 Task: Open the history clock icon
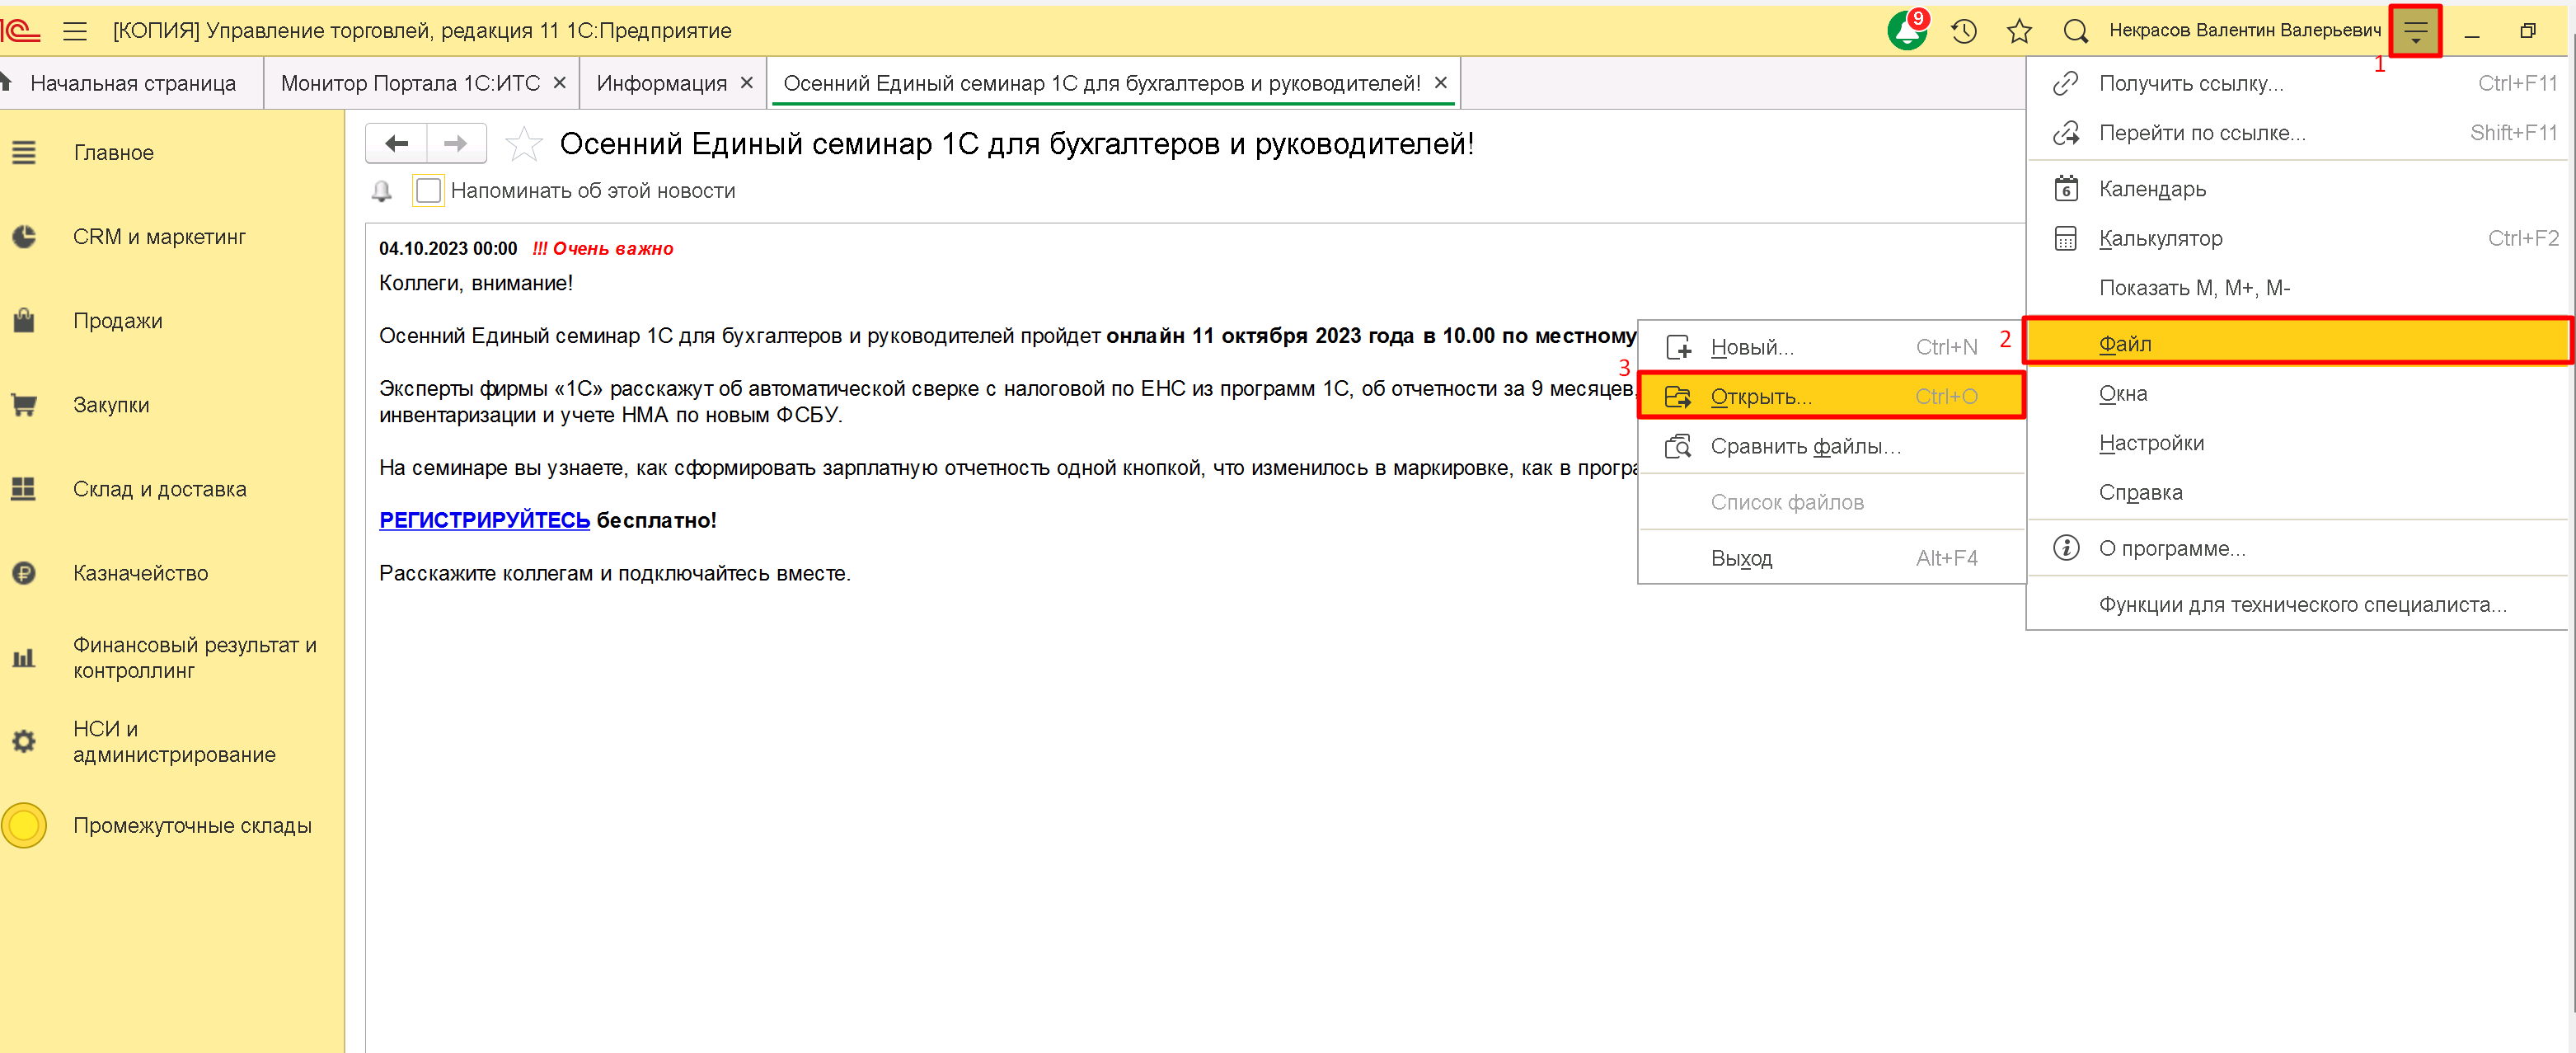(x=1964, y=31)
